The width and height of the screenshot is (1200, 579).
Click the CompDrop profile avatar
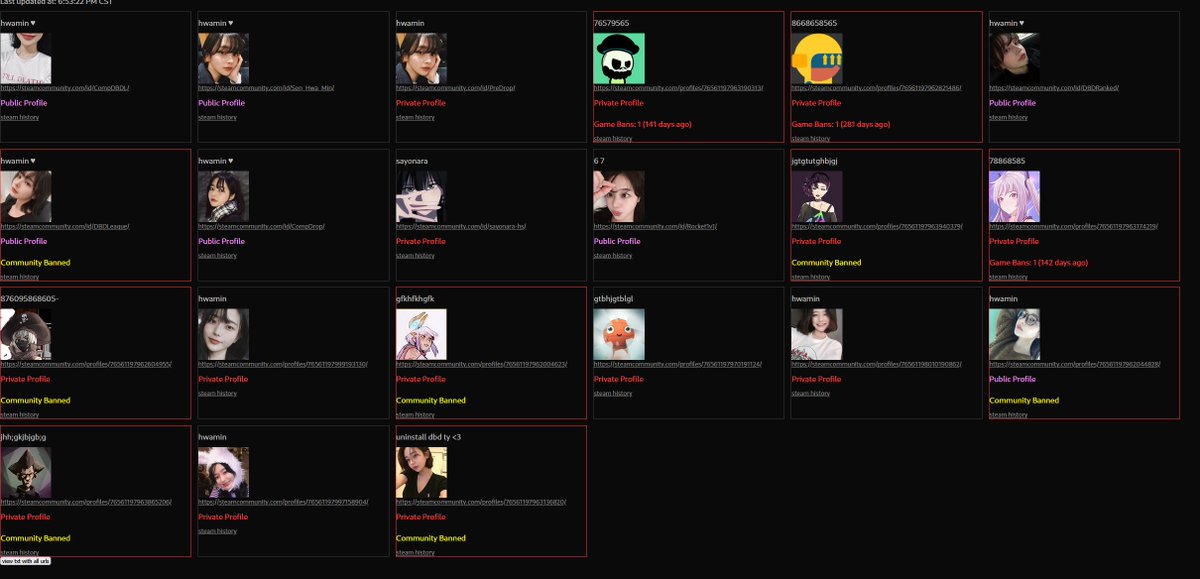(223, 196)
